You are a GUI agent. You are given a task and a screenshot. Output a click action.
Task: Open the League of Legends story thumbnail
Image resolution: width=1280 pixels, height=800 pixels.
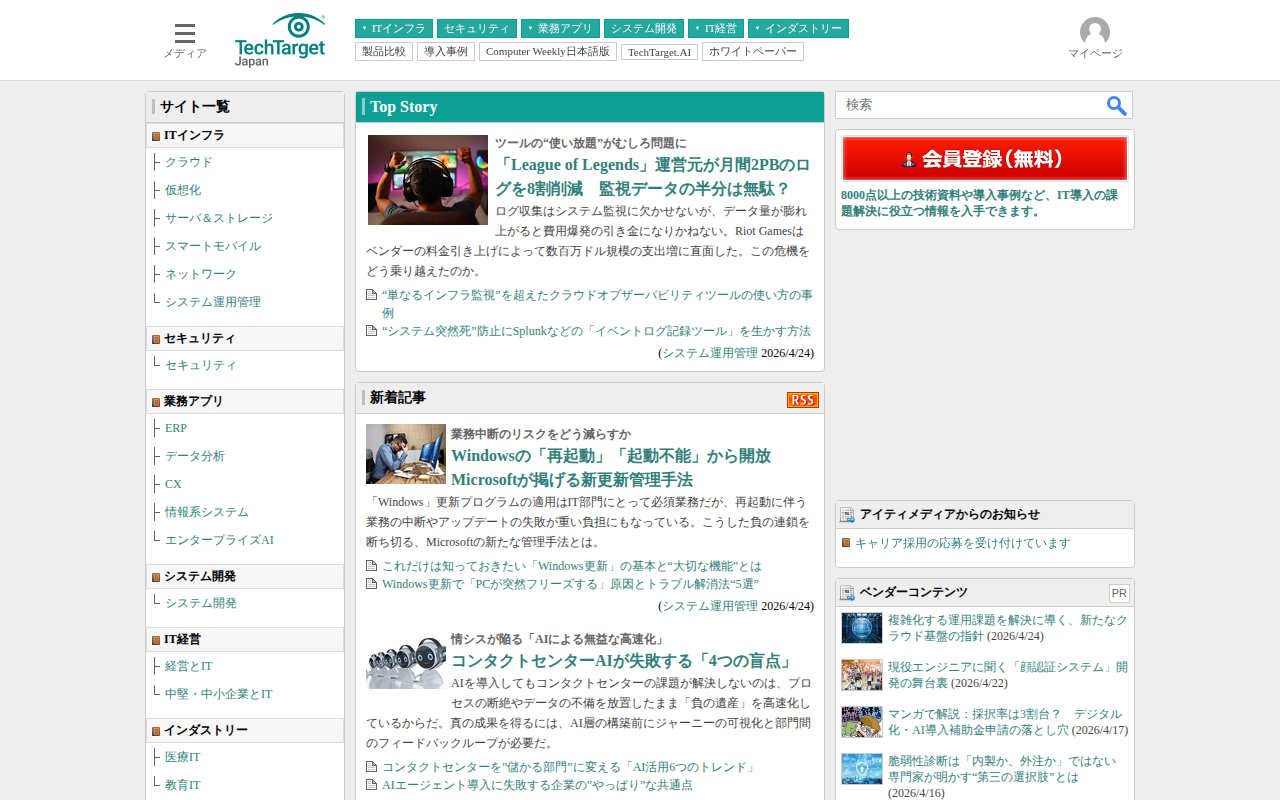point(427,180)
